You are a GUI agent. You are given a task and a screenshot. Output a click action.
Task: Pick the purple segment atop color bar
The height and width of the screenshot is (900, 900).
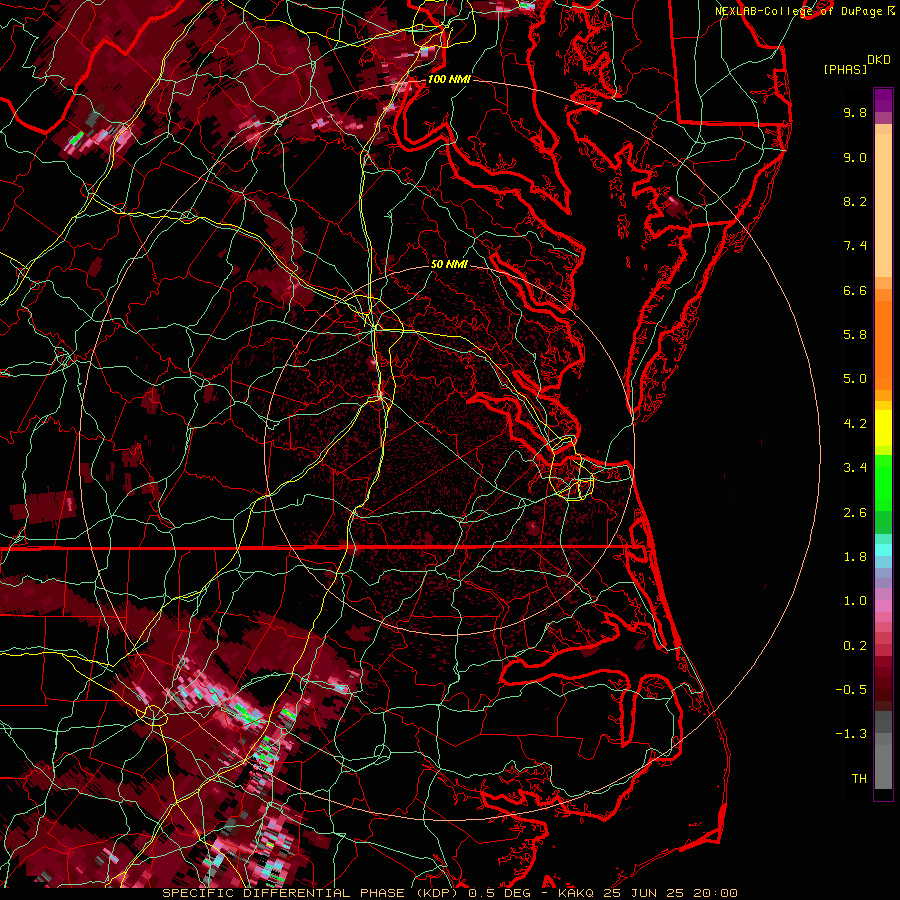click(883, 100)
